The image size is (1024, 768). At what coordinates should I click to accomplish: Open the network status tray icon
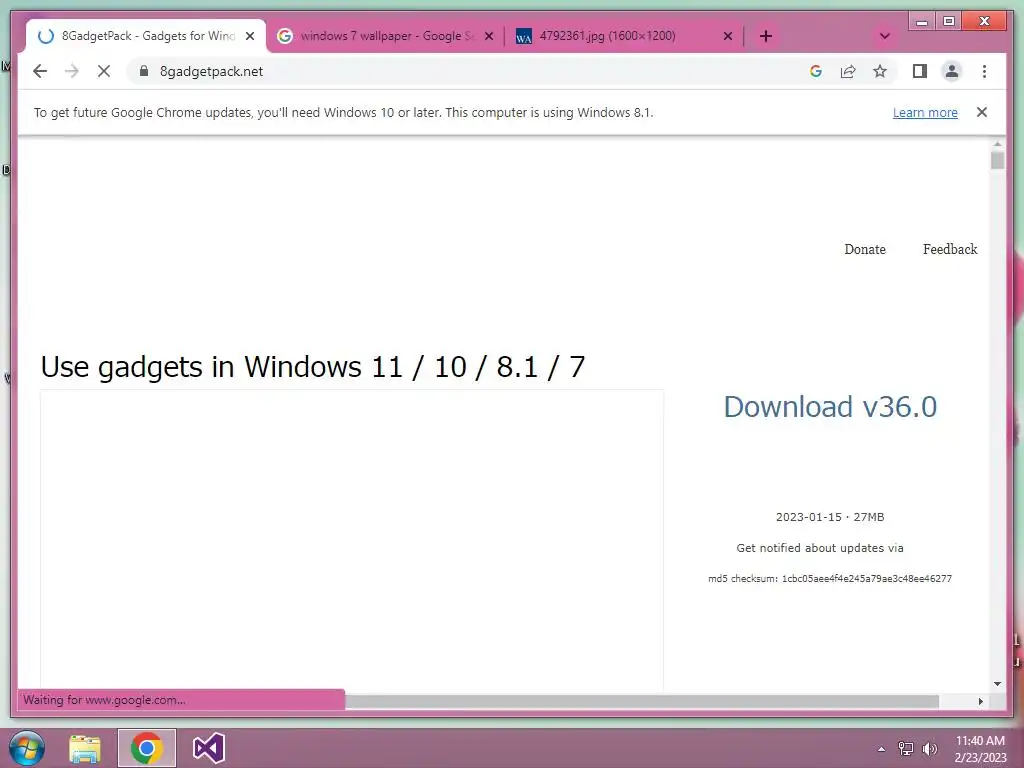coord(906,749)
